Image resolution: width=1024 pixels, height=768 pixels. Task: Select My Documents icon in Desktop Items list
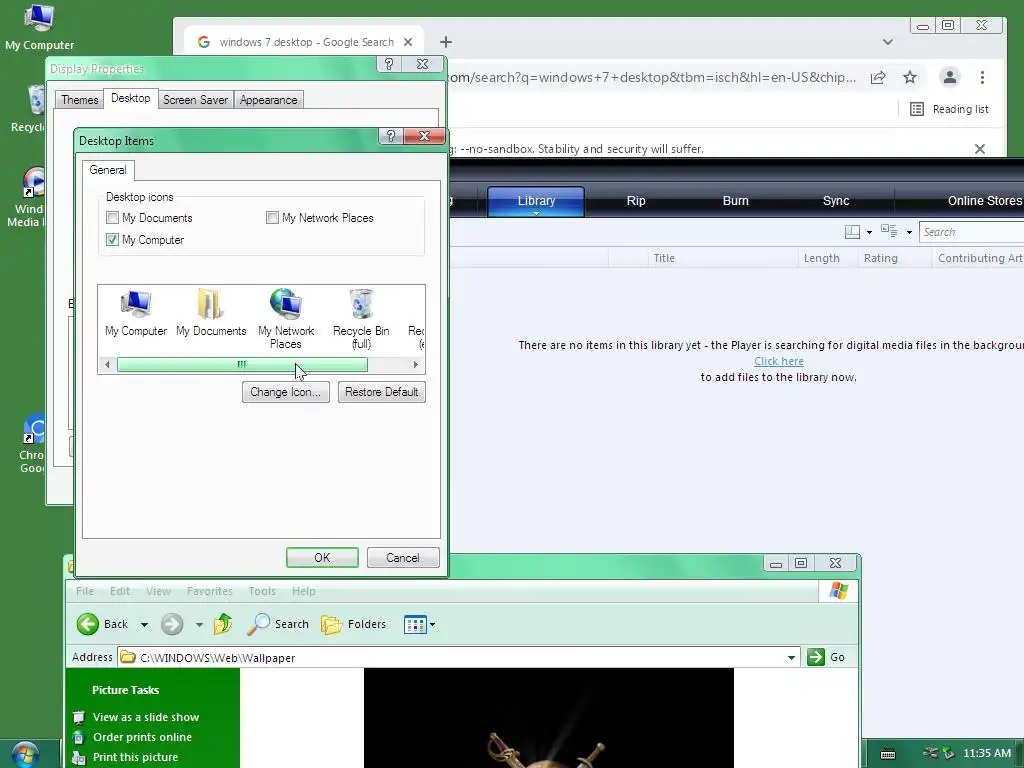211,313
